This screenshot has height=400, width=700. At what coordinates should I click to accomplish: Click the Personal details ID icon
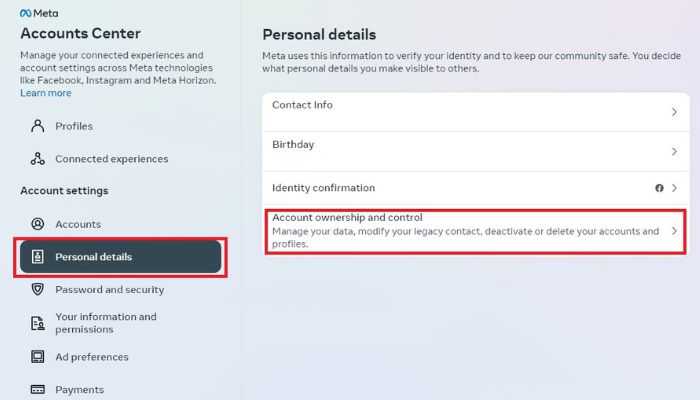point(38,257)
